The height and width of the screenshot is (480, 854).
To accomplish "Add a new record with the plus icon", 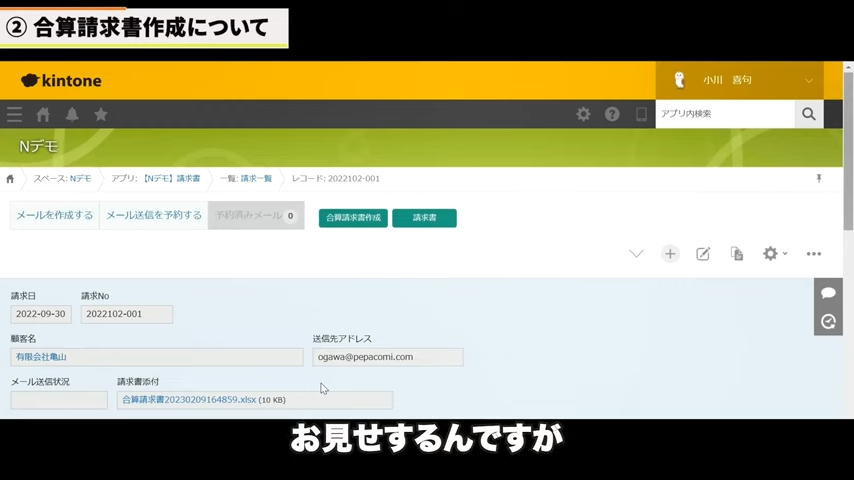I will pyautogui.click(x=670, y=254).
